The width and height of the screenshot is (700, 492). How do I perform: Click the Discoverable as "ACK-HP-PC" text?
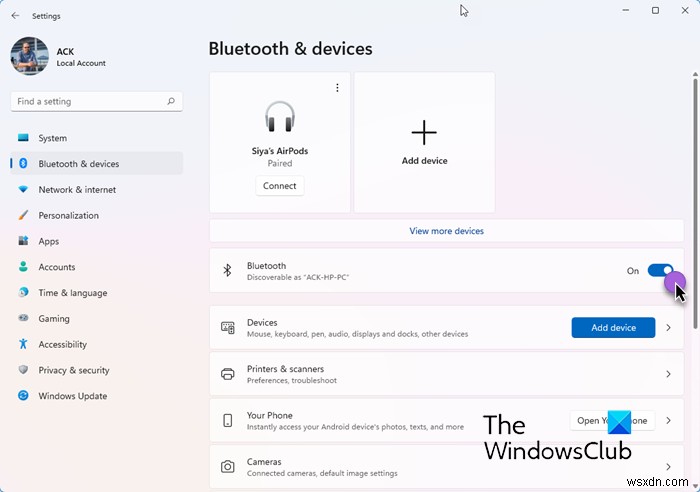click(298, 277)
